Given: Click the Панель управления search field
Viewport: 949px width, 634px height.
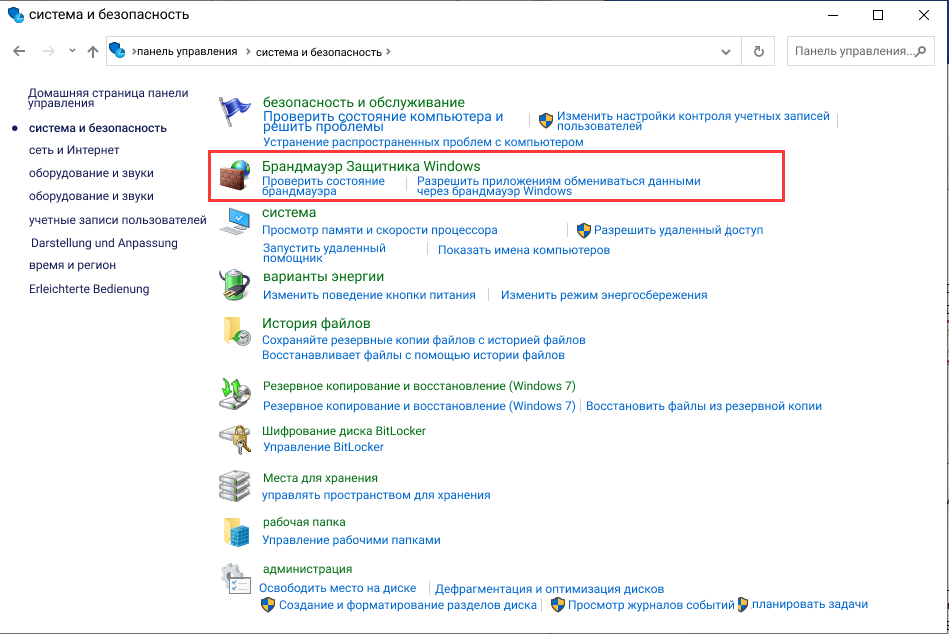Looking at the screenshot, I should [x=861, y=51].
